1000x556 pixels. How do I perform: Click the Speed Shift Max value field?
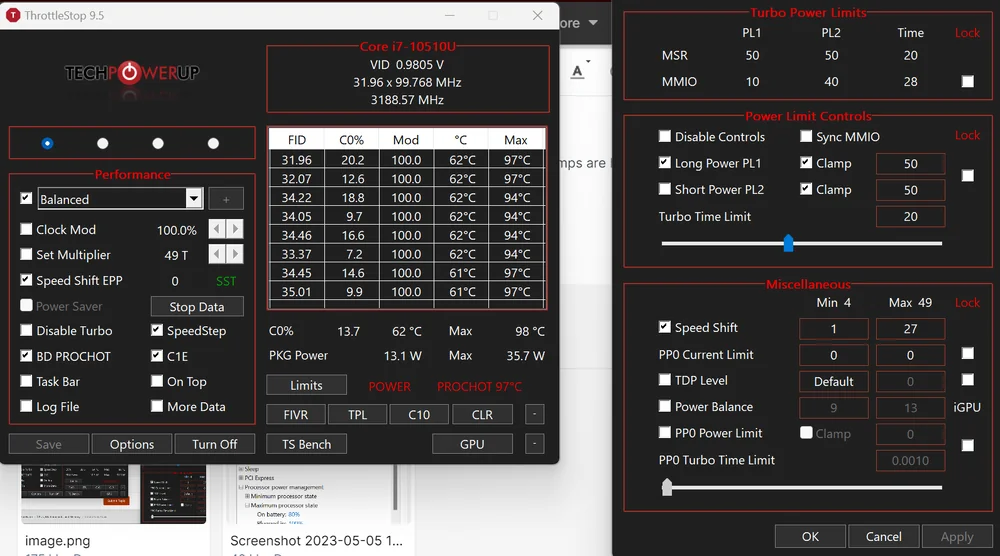911,329
